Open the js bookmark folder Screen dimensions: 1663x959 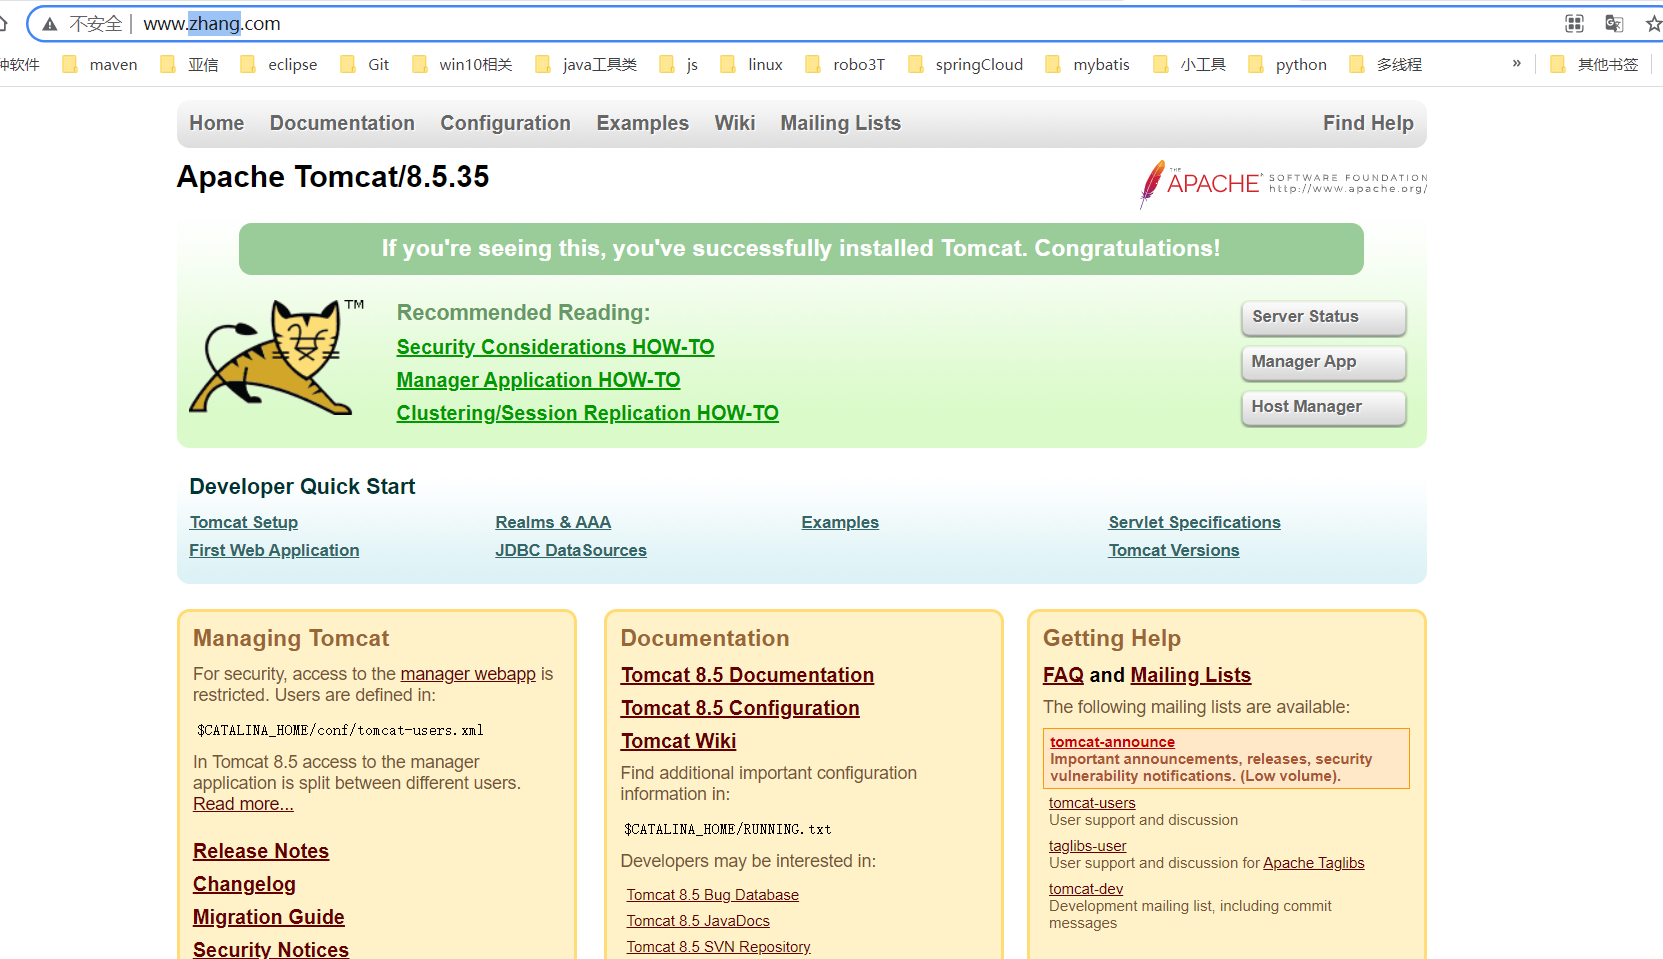(x=679, y=65)
